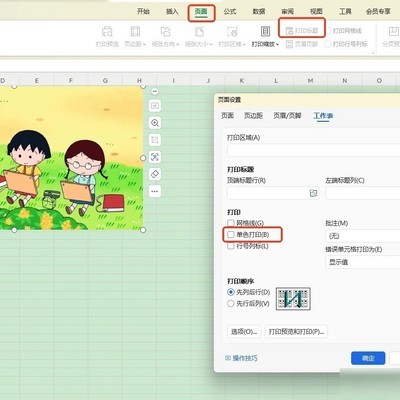Open the 公式 ribbon tab
This screenshot has height=400, width=400.
tap(230, 12)
